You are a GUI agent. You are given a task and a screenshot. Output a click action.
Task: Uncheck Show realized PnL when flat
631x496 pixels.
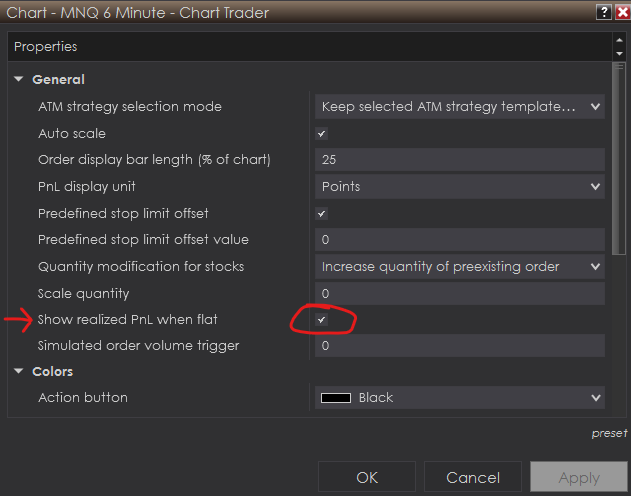pos(322,320)
